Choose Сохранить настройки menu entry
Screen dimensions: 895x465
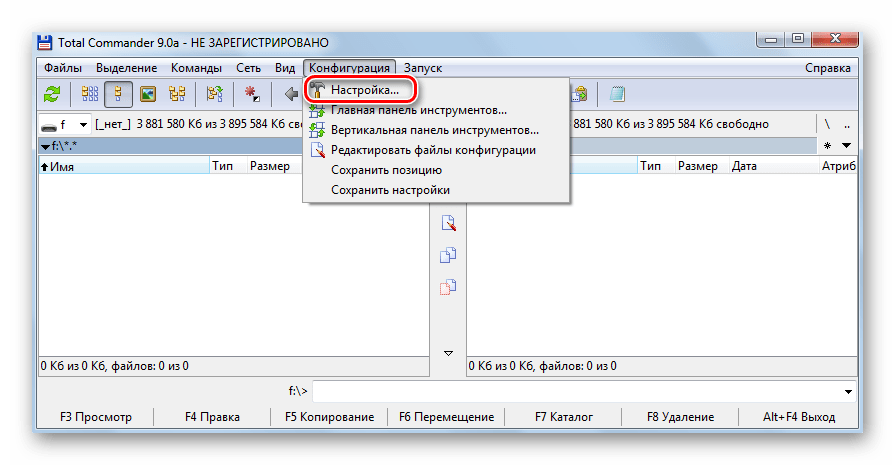tap(436, 190)
